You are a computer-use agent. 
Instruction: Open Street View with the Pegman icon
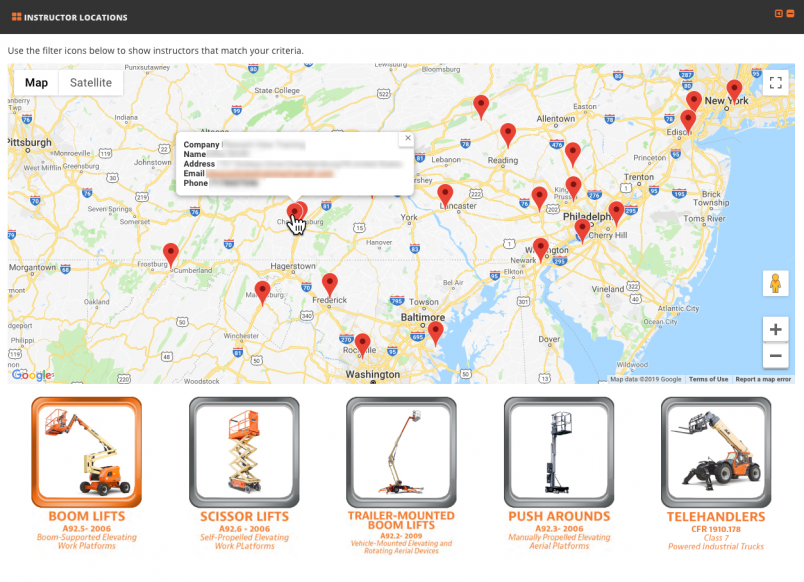point(775,283)
